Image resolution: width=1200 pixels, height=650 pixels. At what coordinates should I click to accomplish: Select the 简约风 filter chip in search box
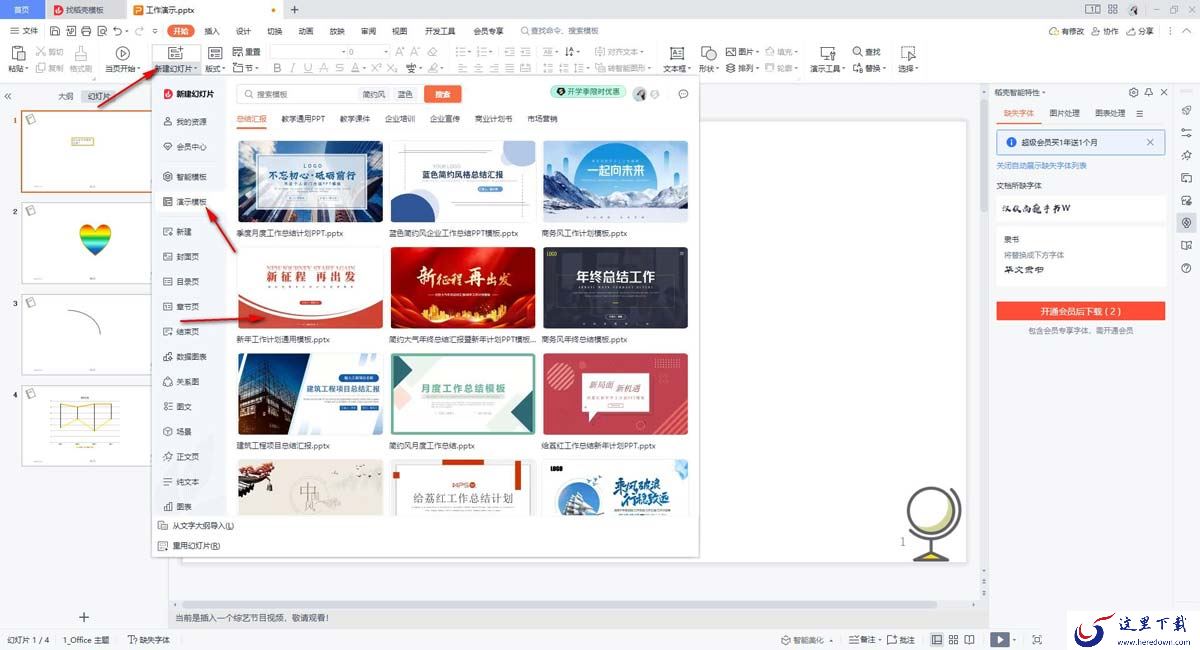coord(374,94)
